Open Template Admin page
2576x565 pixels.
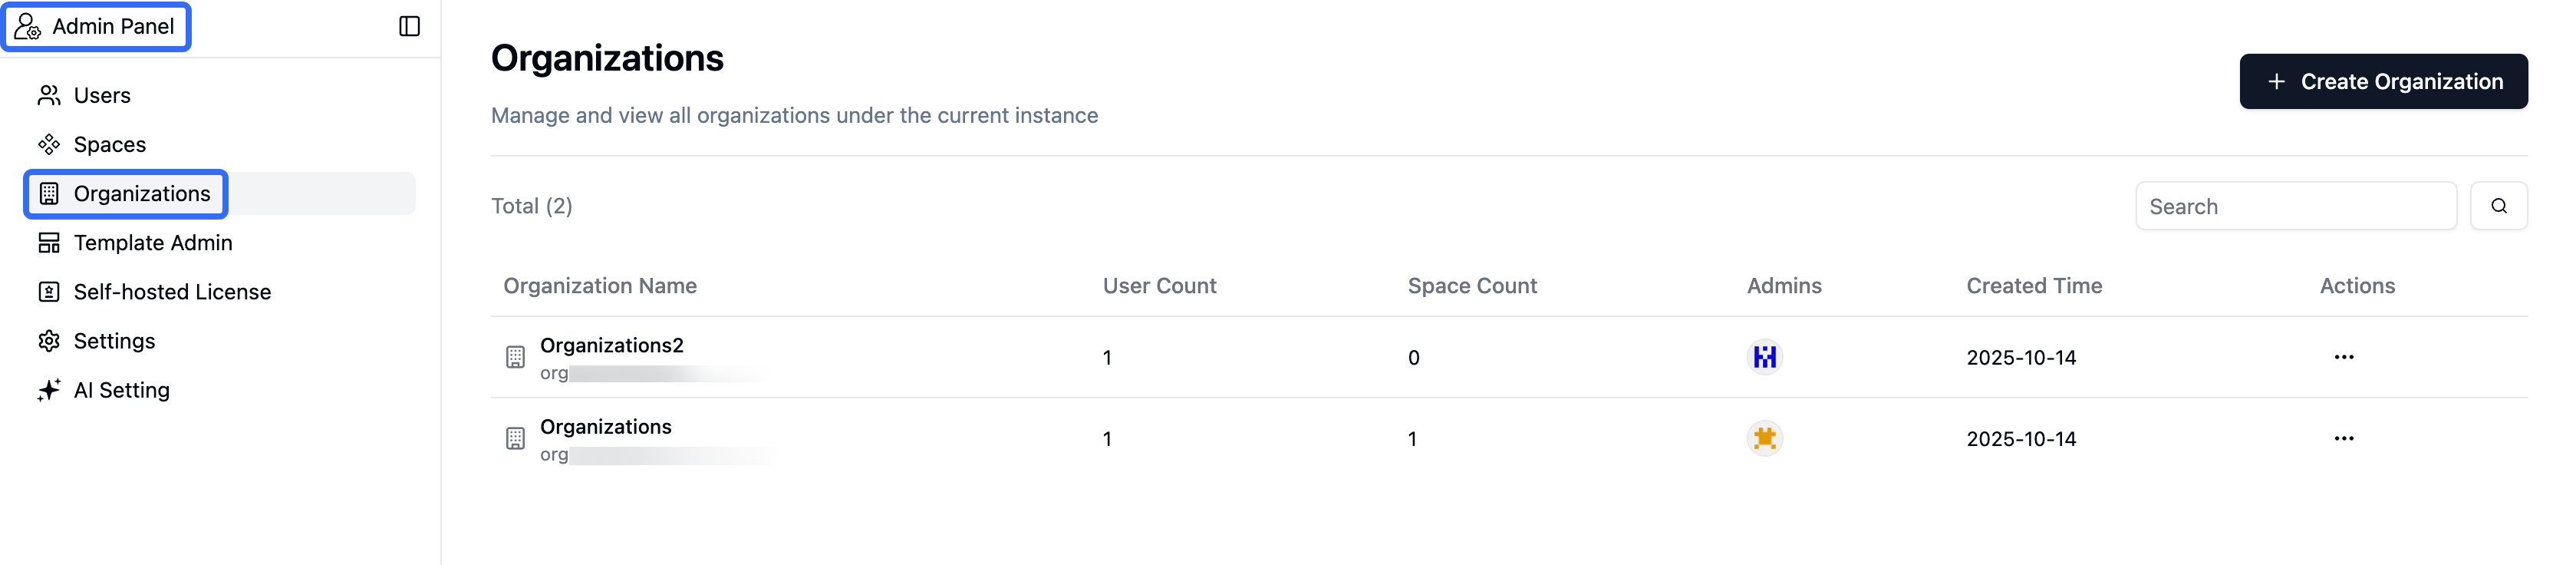click(152, 242)
